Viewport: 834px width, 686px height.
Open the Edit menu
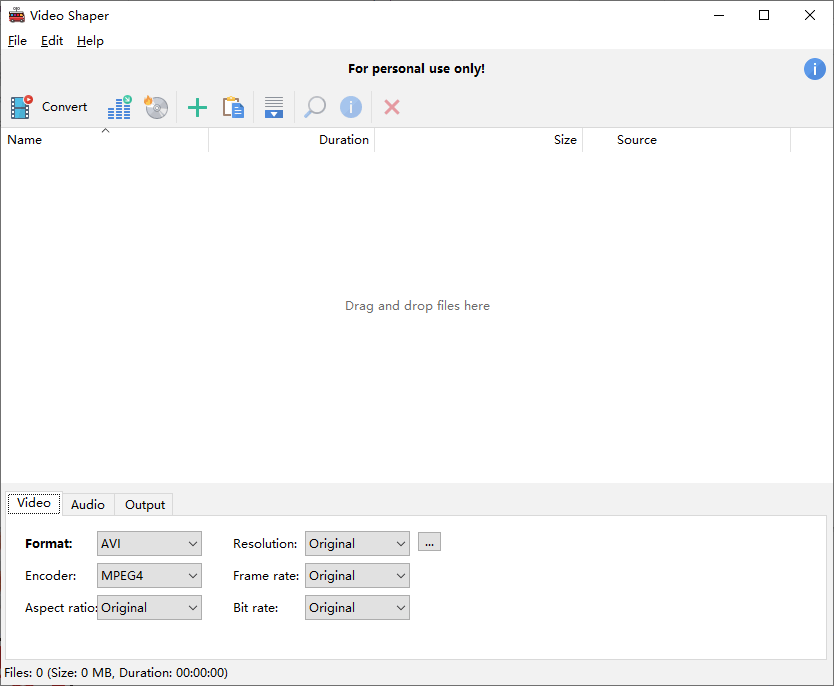(x=52, y=41)
